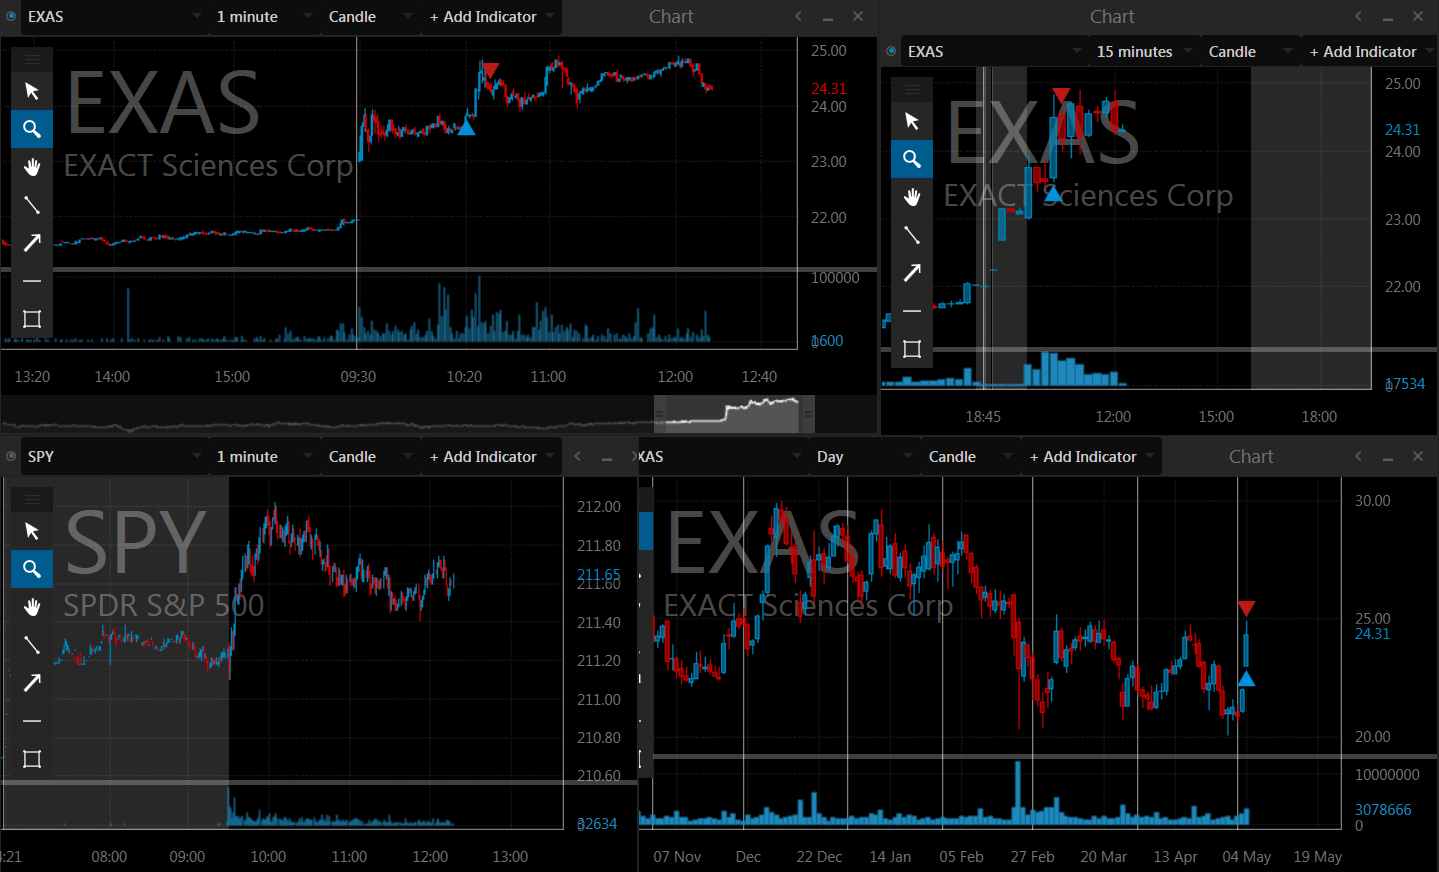Open hamburger toolbar menu in EXAS 15 minutes chart
The width and height of the screenshot is (1439, 872).
pos(912,89)
